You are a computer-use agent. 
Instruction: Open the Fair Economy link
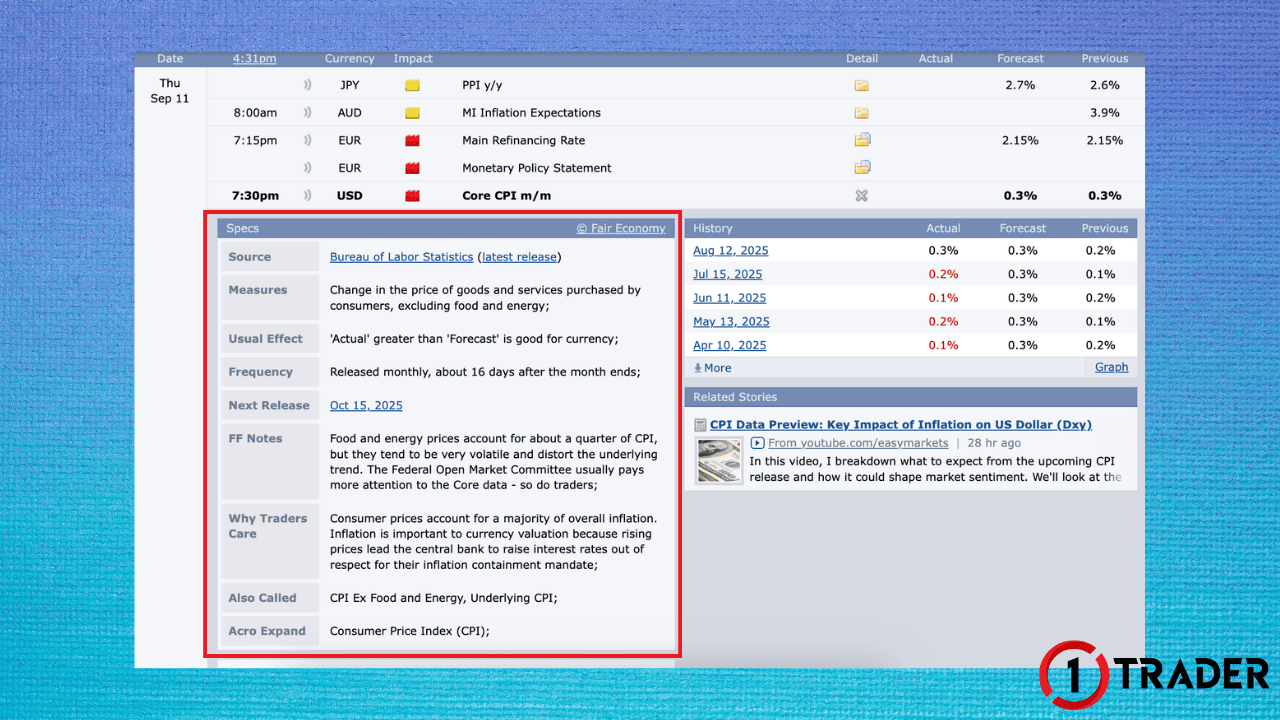621,228
